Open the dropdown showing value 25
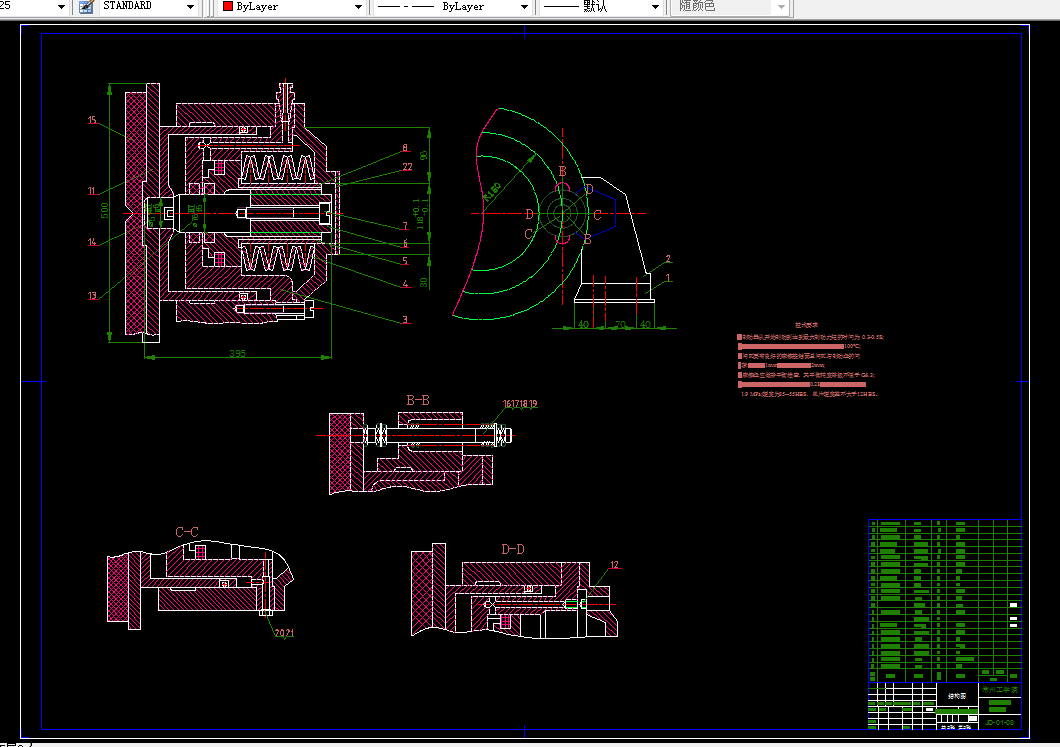 (x=59, y=7)
